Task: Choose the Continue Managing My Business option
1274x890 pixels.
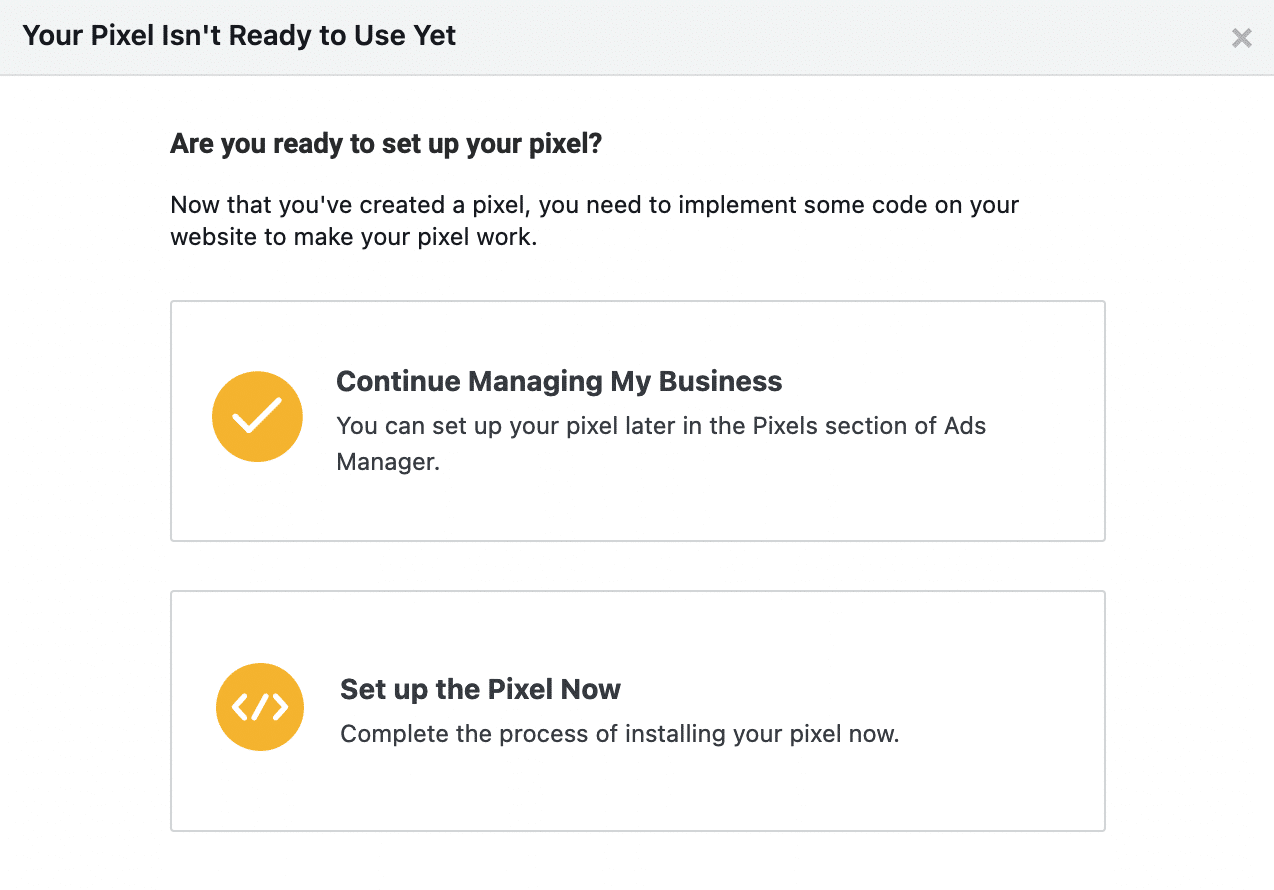Action: pos(637,420)
